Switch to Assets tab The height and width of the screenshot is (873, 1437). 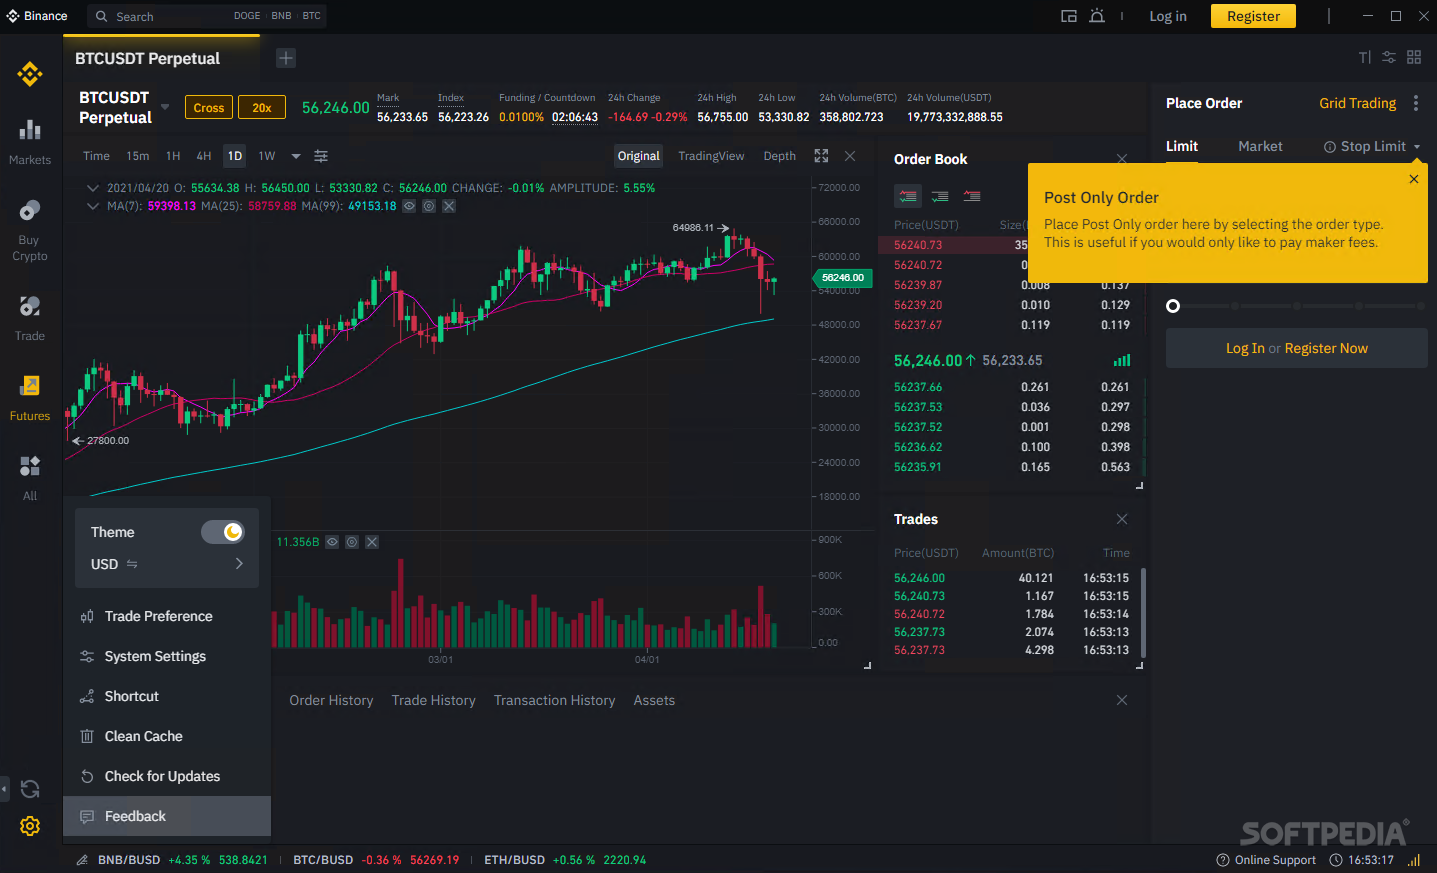(x=654, y=701)
